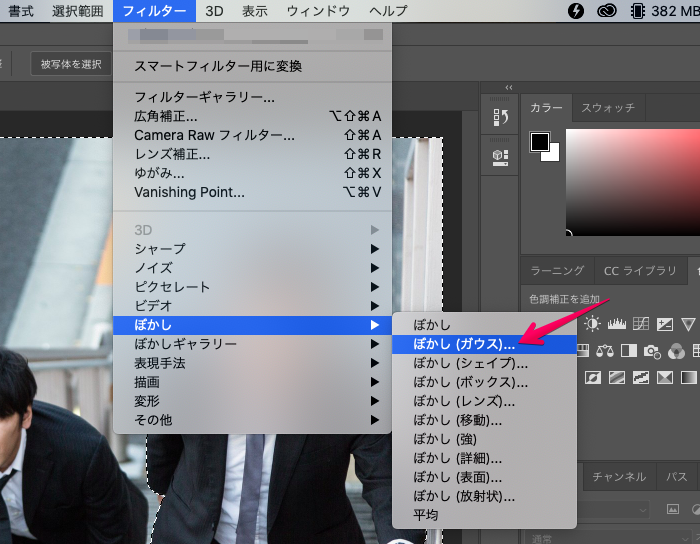Open the History panel icon
This screenshot has width=700, height=544.
[500, 118]
